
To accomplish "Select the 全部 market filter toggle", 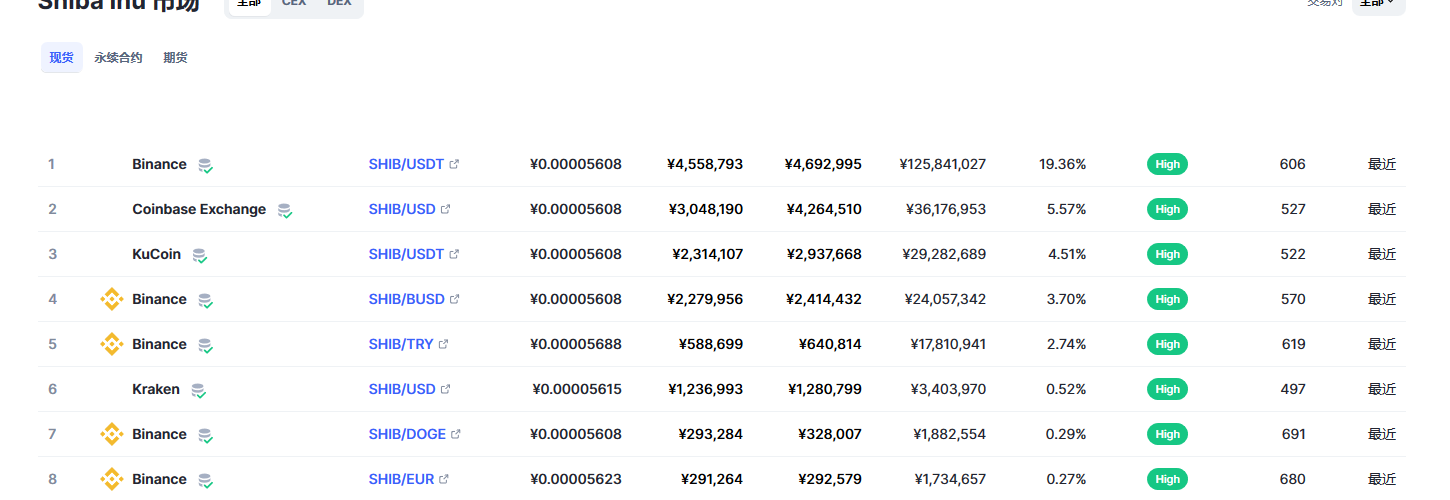I will pos(249,4).
